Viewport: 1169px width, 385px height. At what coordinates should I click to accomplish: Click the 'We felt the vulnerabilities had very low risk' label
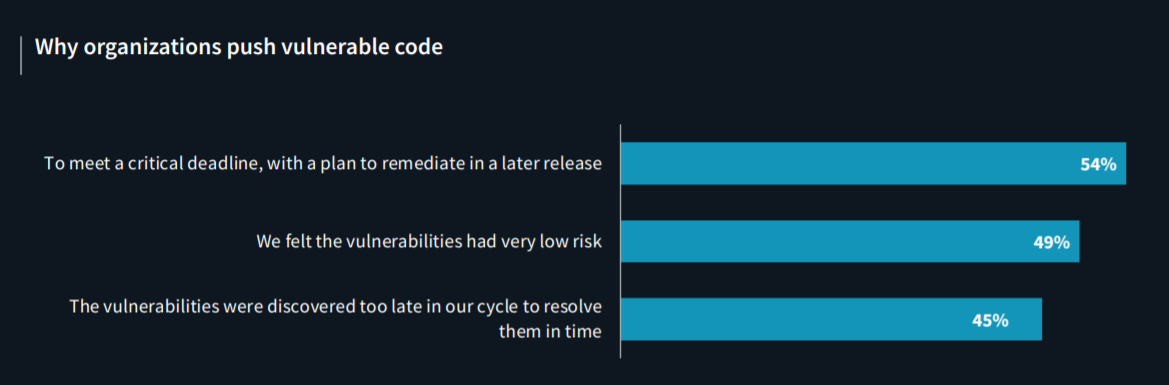(429, 242)
